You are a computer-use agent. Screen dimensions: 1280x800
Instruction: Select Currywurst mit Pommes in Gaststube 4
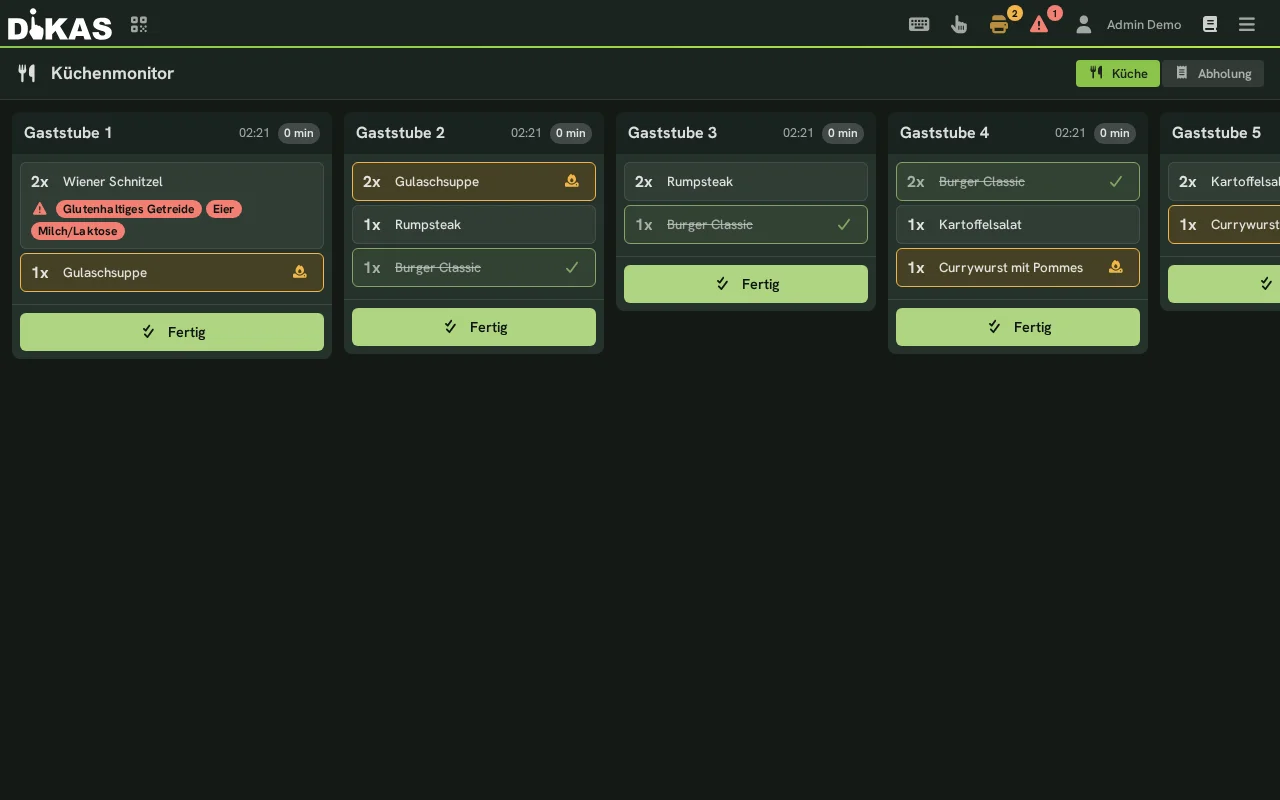(x=1018, y=267)
